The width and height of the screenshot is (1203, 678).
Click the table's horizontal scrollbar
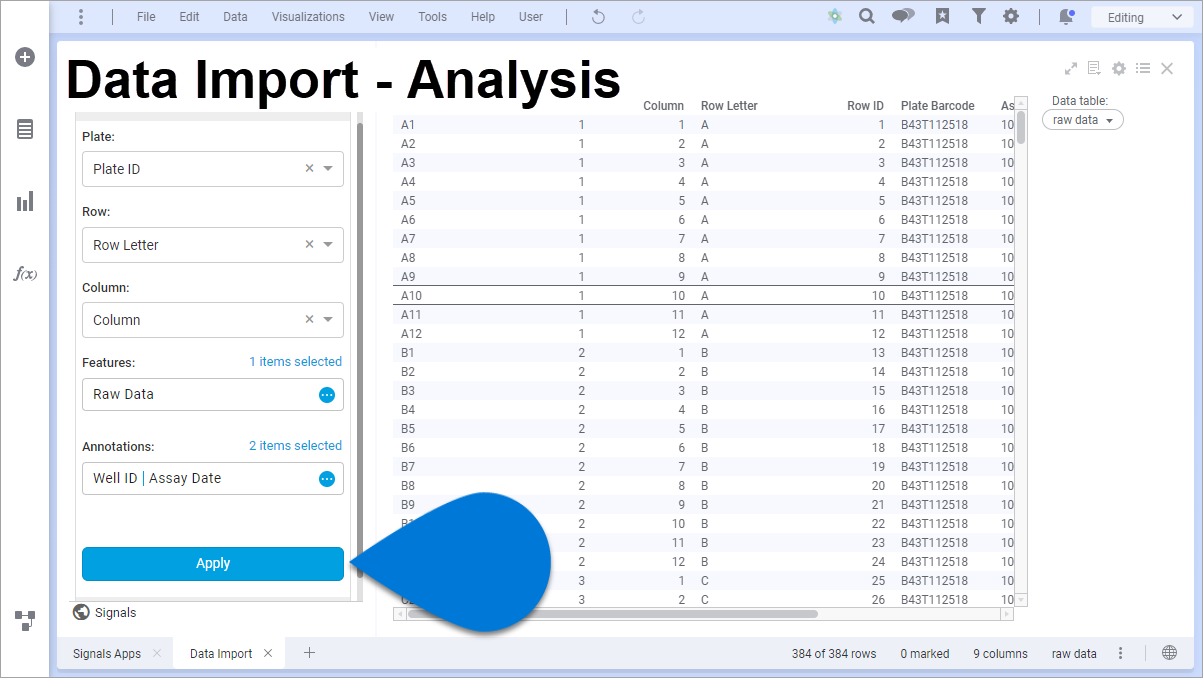click(613, 614)
